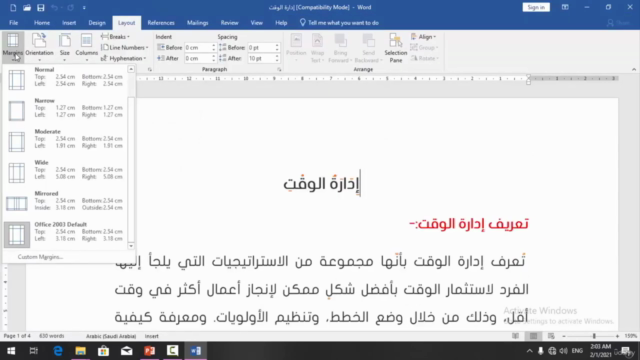
Task: Toggle the Insert mode status indicator
Action: click(x=151, y=336)
